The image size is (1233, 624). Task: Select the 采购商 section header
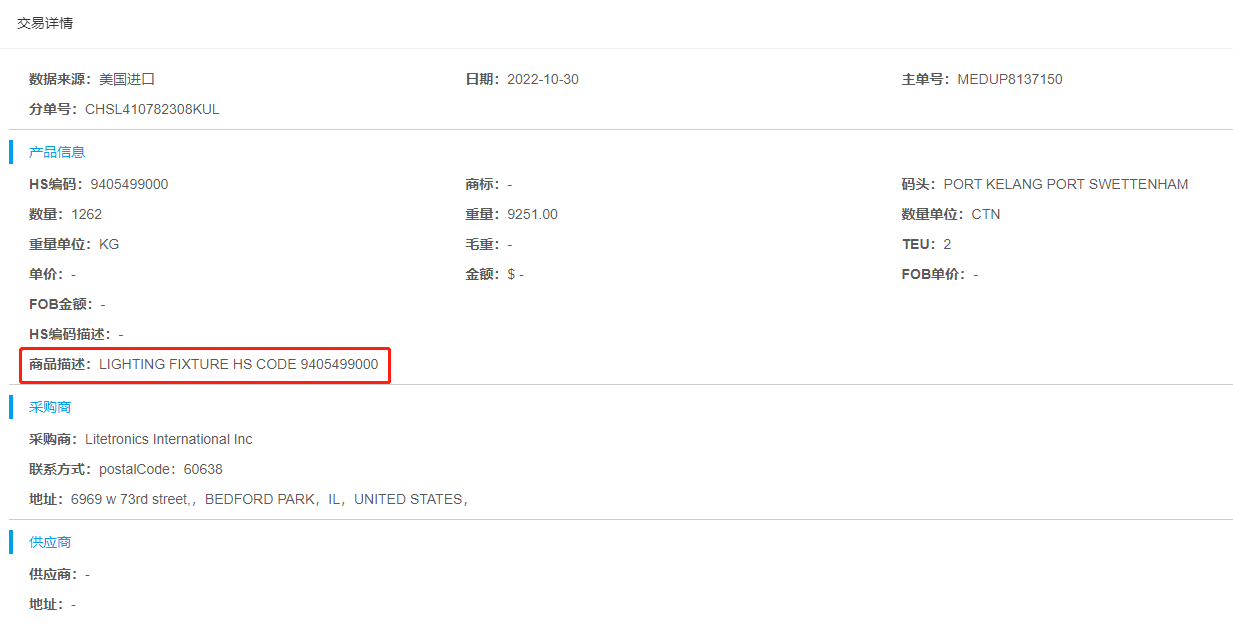[50, 407]
